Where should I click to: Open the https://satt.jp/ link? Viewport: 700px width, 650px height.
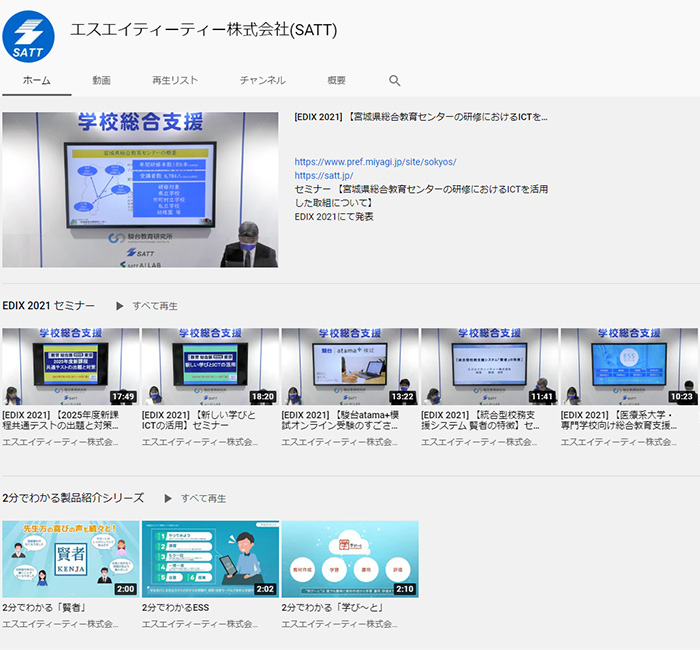point(324,175)
